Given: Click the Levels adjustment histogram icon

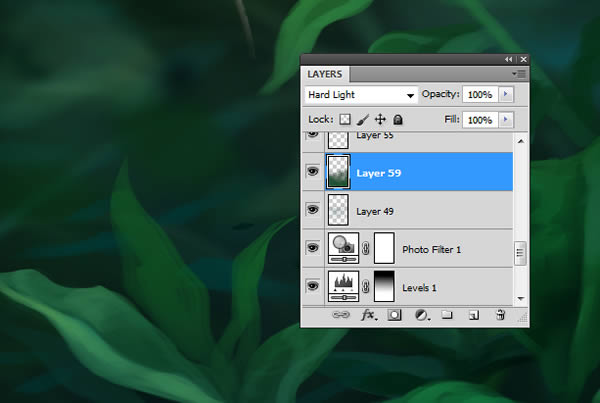Looking at the screenshot, I should 344,286.
